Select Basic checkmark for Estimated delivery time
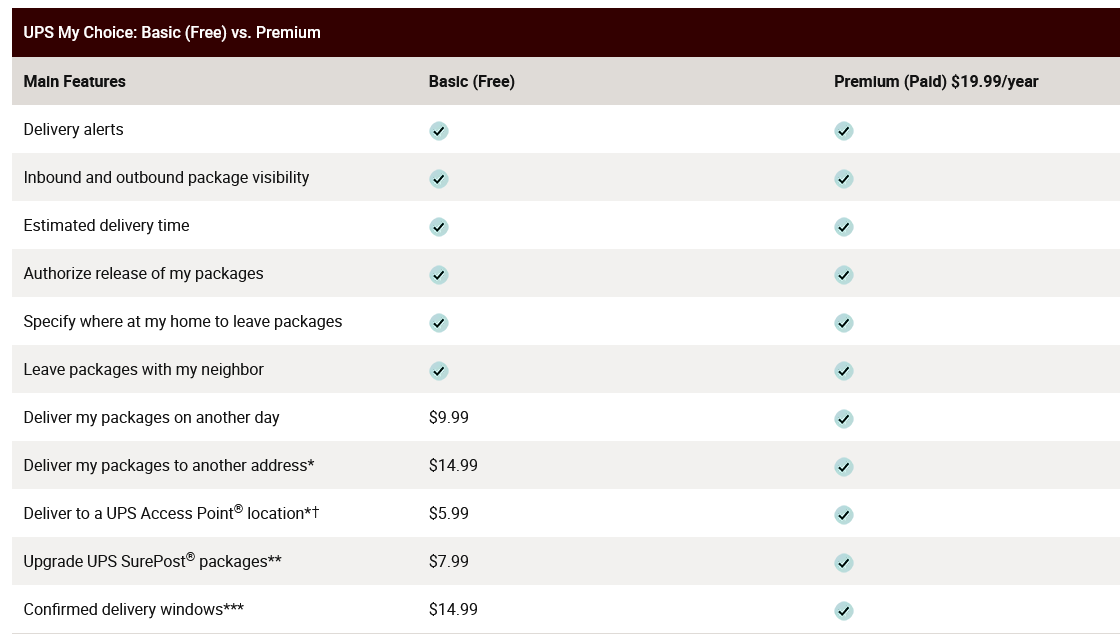 point(439,227)
